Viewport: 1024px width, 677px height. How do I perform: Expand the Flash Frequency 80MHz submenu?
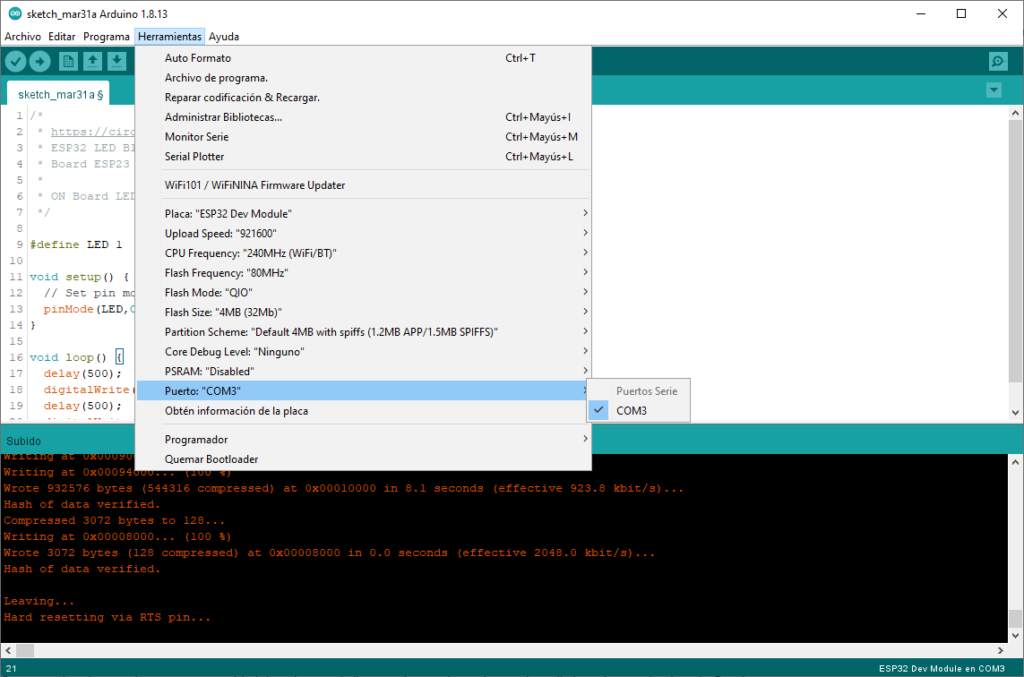pos(364,272)
